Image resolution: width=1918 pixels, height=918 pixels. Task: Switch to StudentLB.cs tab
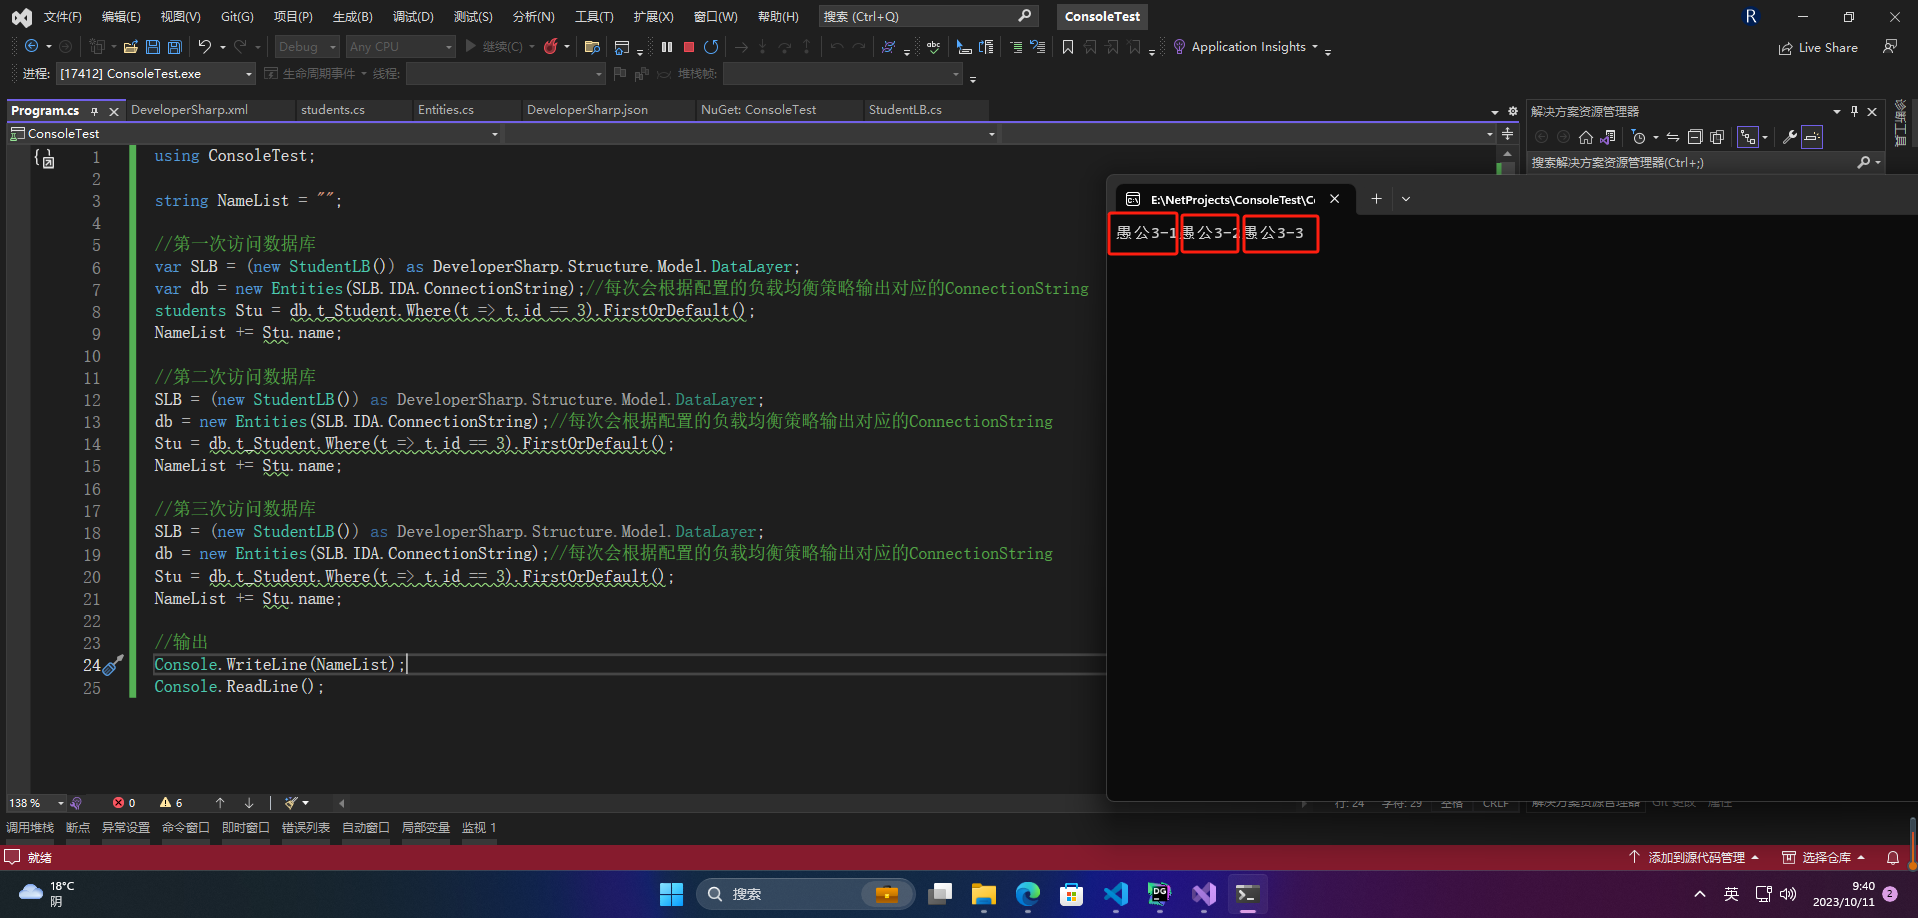point(905,110)
